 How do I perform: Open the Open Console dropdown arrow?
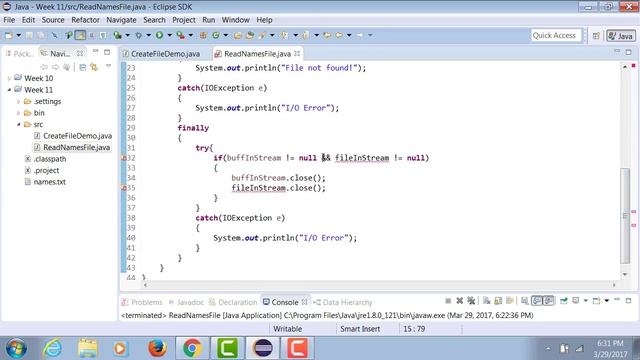pos(607,301)
